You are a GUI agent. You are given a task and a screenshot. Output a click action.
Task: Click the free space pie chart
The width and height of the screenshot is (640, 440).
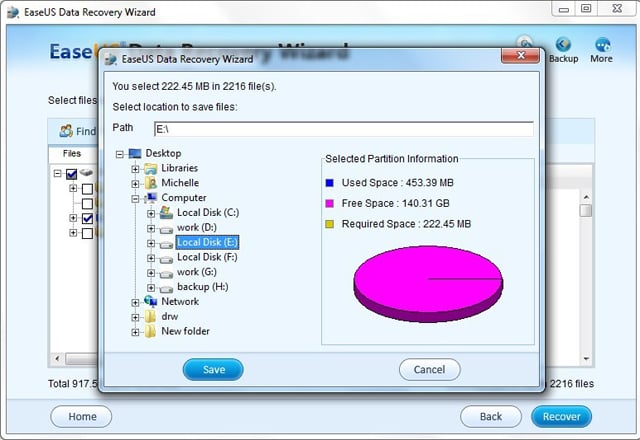coord(428,283)
